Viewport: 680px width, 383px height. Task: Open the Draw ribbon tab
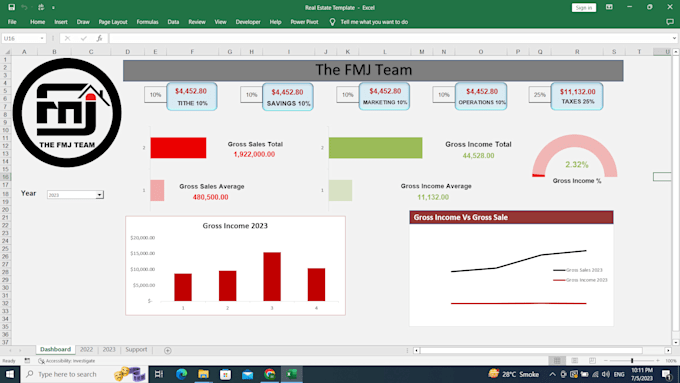click(x=83, y=22)
